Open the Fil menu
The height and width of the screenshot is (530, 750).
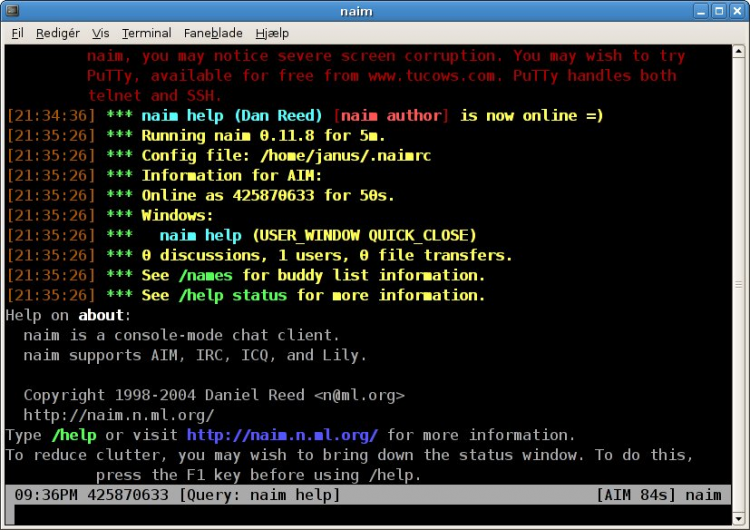tap(17, 33)
